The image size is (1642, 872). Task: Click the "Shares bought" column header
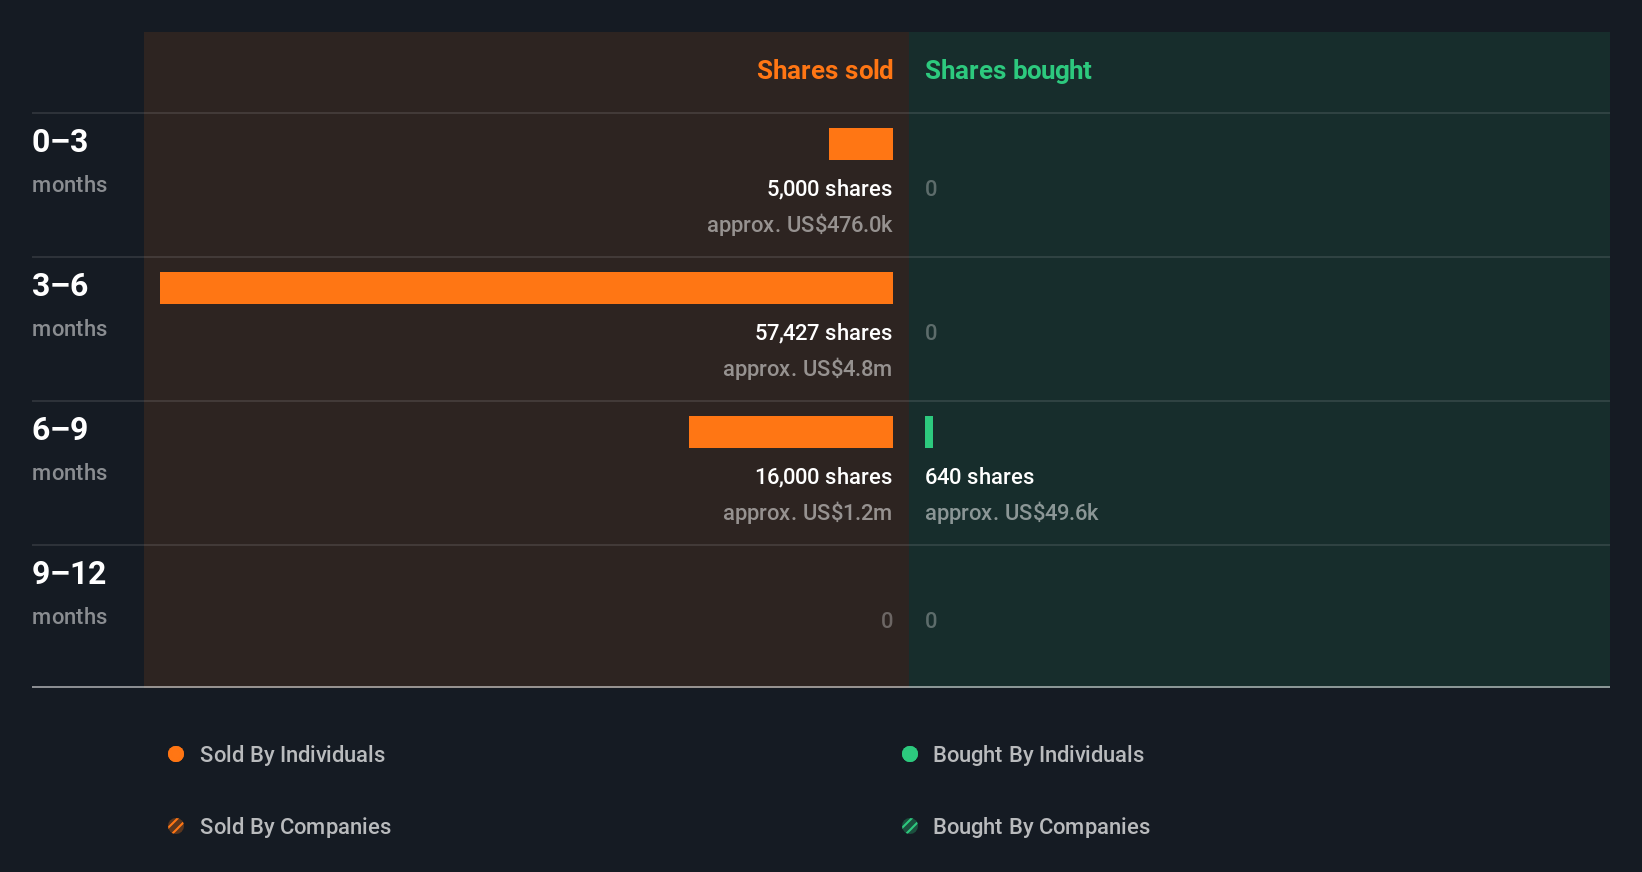tap(1008, 70)
